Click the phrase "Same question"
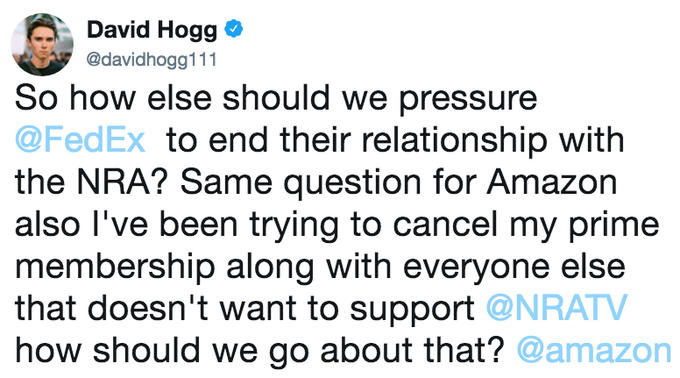This screenshot has height=378, width=680. 301,185
